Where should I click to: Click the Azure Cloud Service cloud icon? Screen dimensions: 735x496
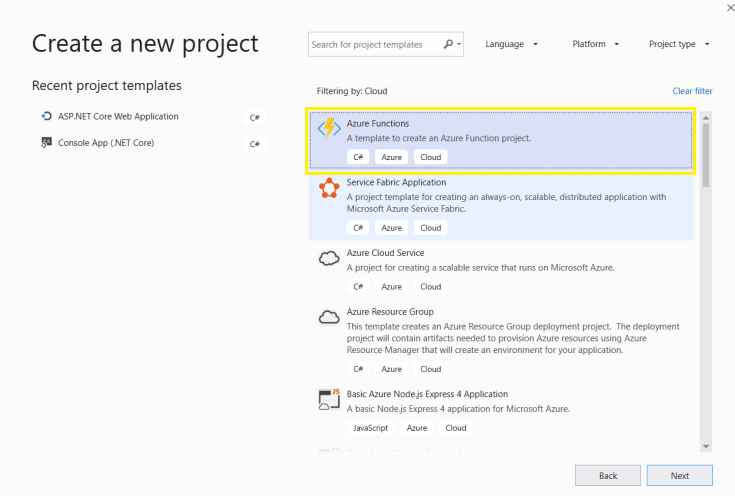click(x=328, y=258)
